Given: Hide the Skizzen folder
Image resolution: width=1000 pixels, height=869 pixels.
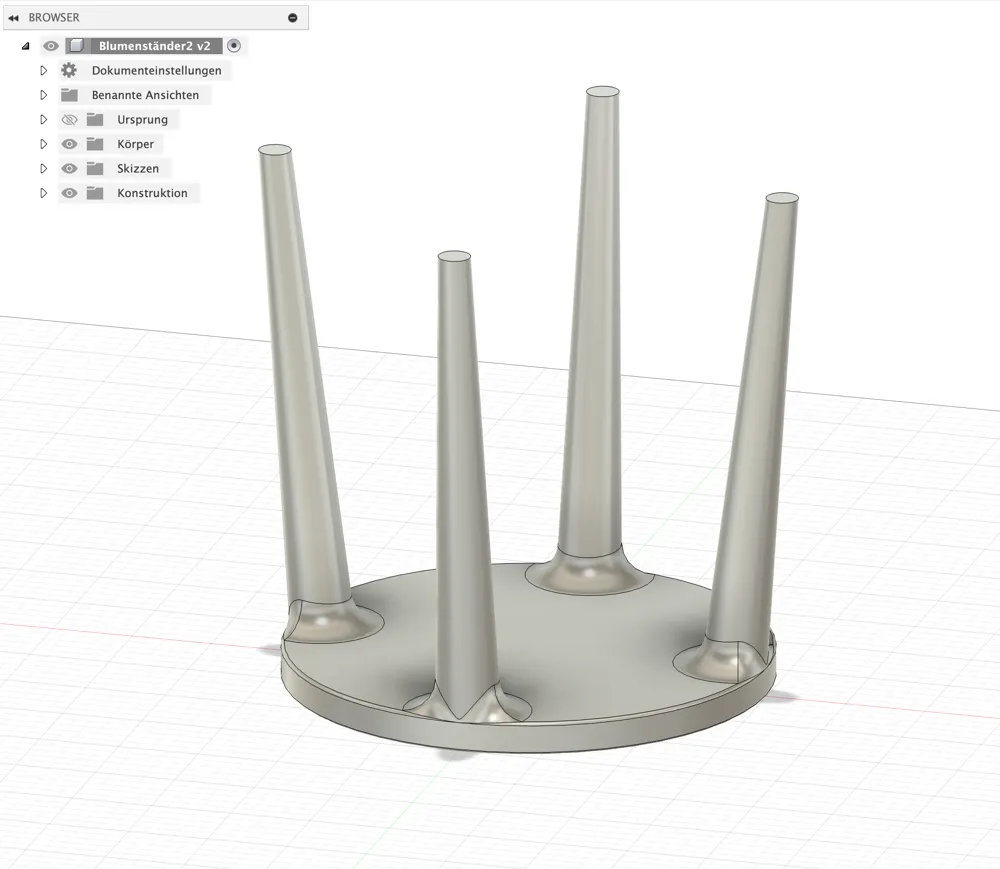Looking at the screenshot, I should pos(69,168).
